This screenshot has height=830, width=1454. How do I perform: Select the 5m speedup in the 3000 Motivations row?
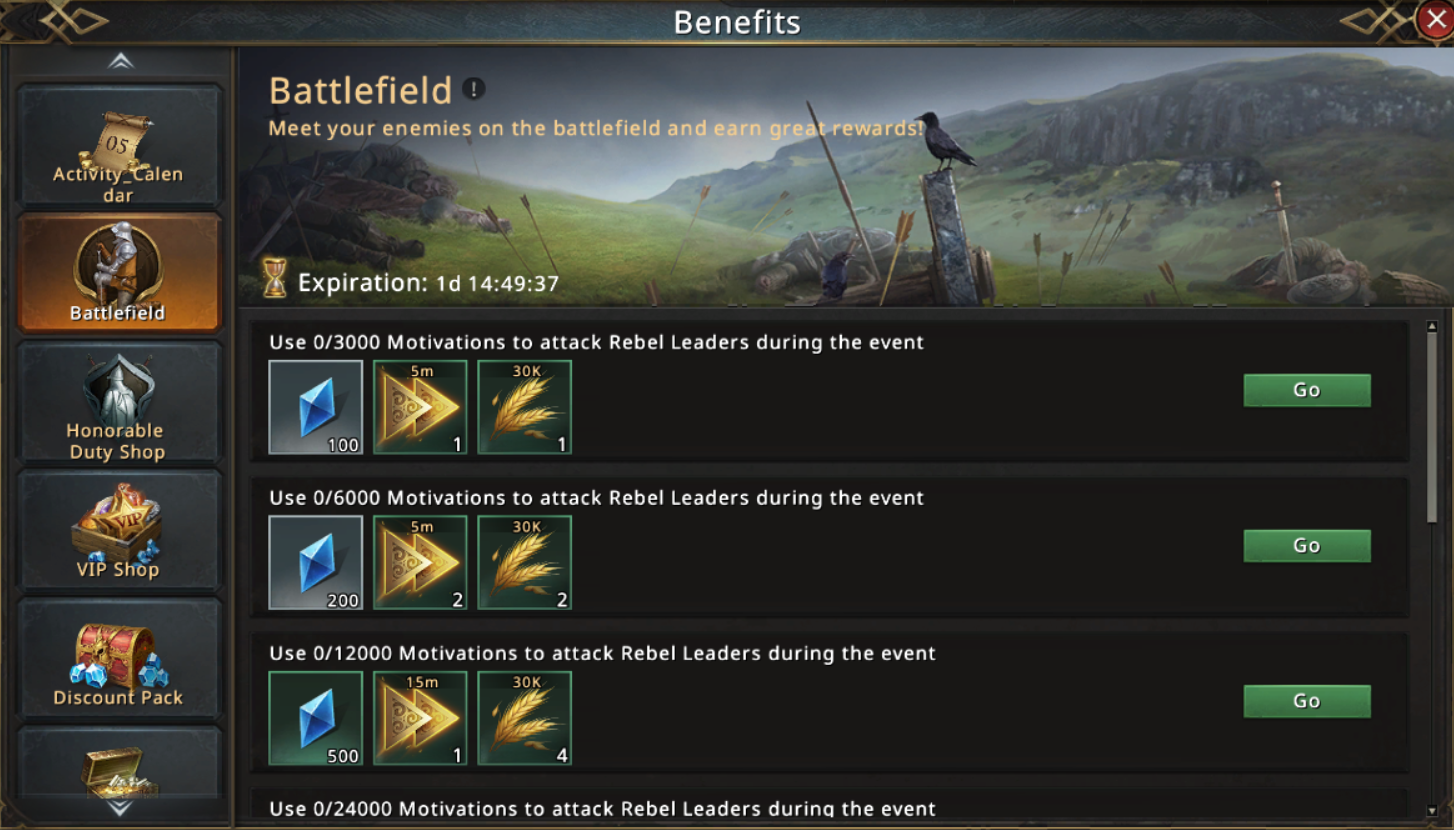(420, 407)
